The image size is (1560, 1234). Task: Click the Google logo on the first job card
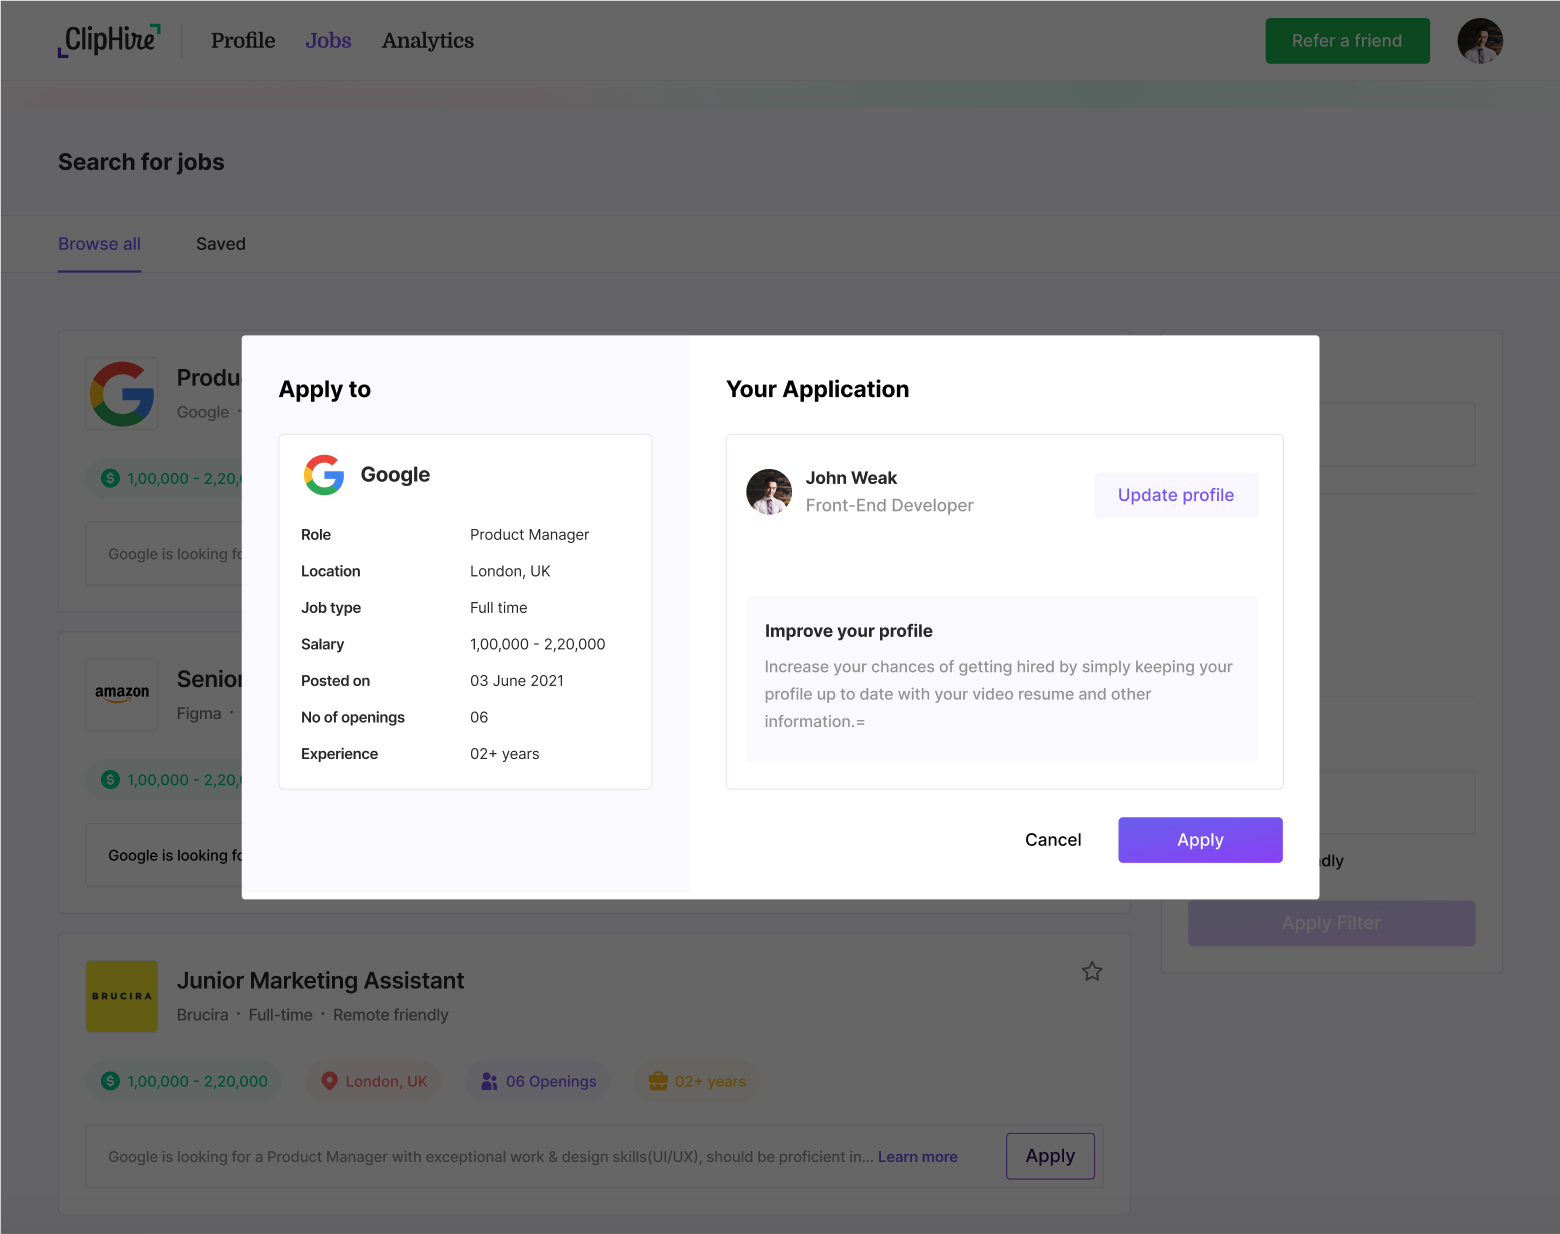[x=122, y=394]
